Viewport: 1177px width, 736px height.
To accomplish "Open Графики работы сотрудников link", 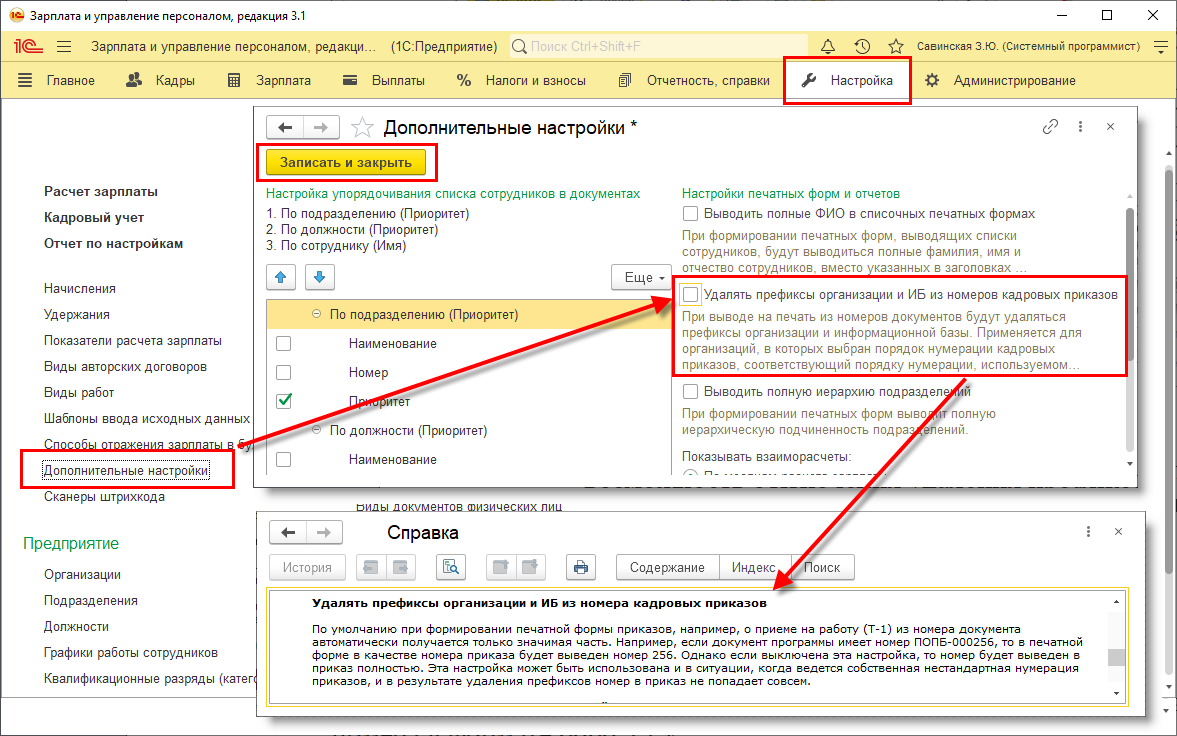I will (x=131, y=653).
